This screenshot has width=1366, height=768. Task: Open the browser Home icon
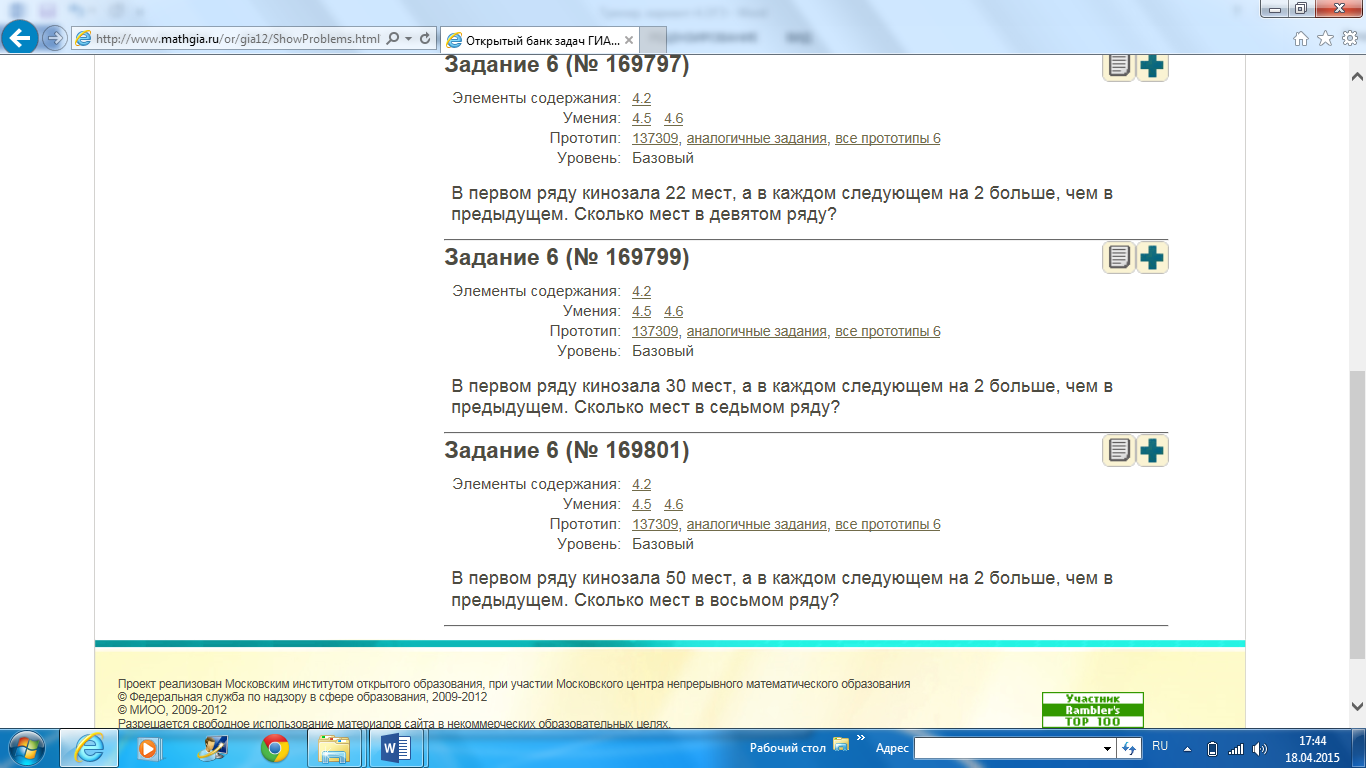1301,39
